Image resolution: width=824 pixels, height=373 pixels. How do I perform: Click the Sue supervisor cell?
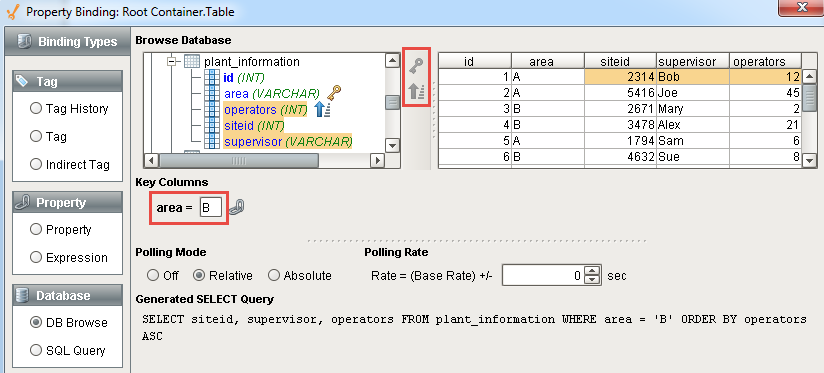tap(693, 157)
